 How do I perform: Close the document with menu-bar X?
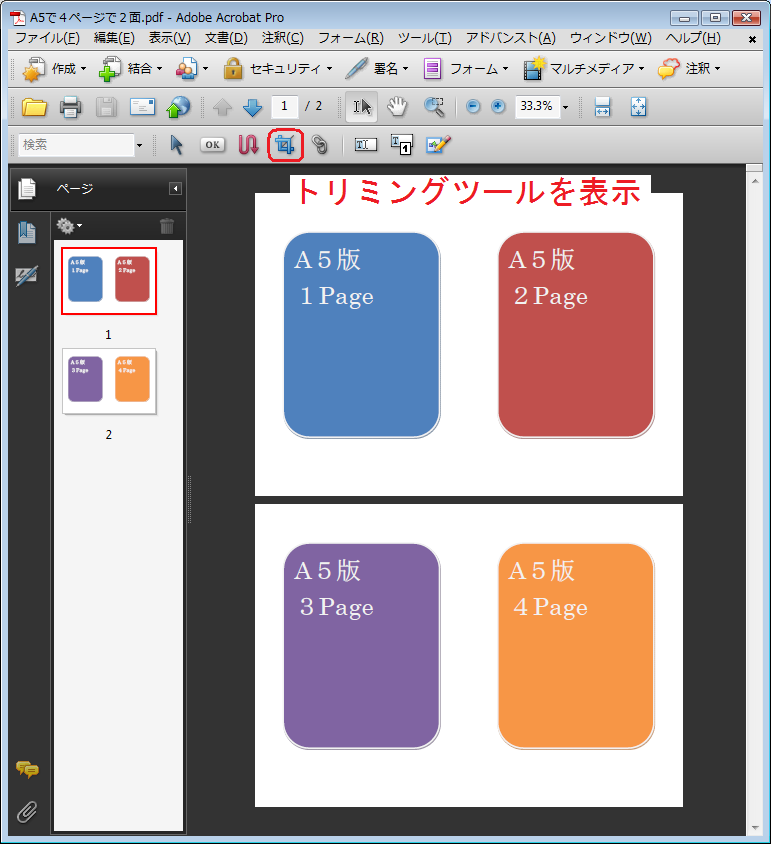pyautogui.click(x=752, y=39)
